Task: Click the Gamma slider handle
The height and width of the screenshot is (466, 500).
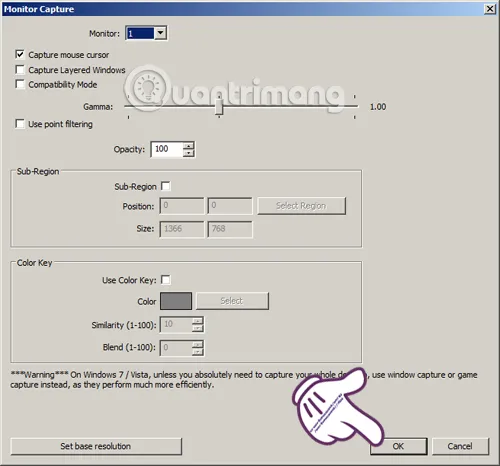Action: [x=219, y=106]
